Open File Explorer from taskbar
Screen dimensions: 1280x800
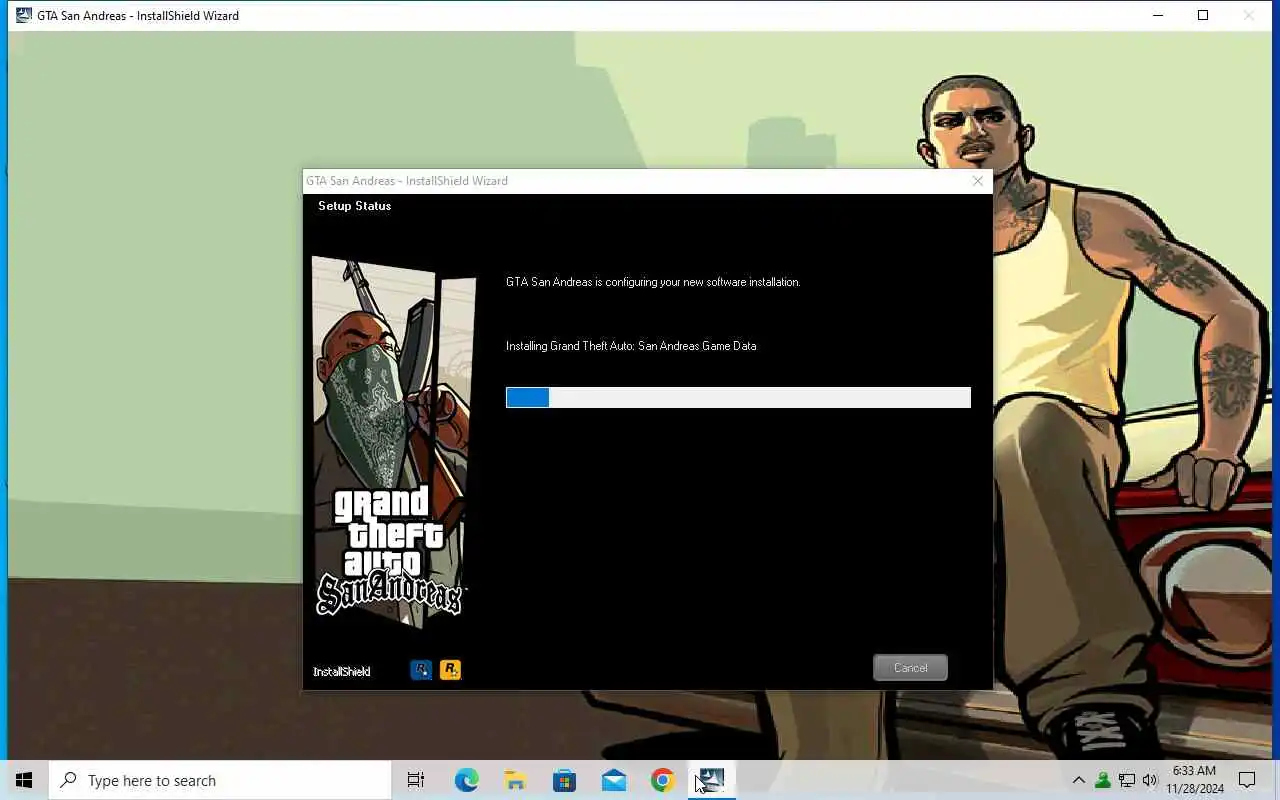point(515,780)
